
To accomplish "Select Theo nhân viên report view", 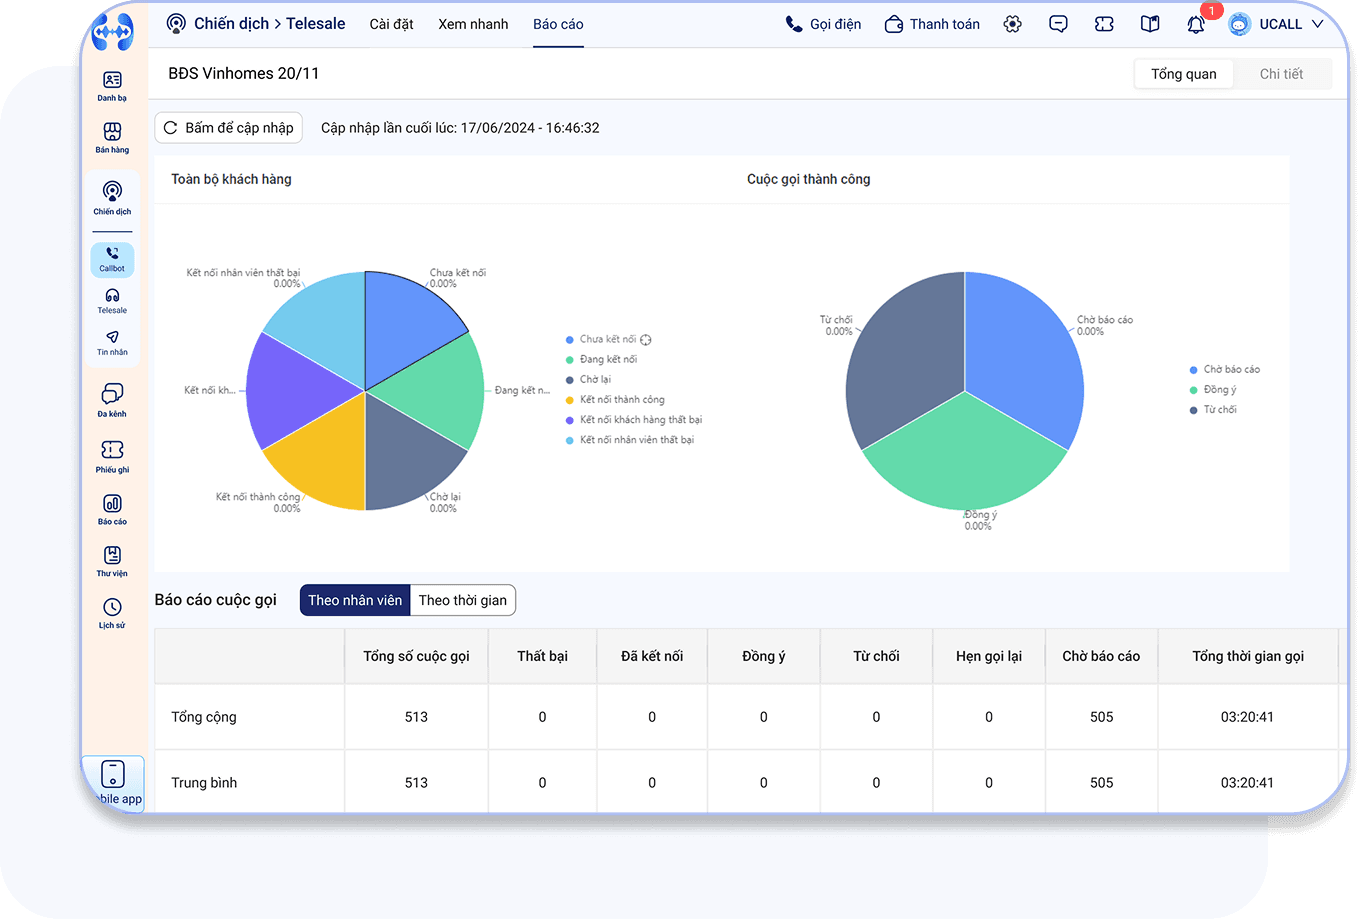I will (x=355, y=600).
